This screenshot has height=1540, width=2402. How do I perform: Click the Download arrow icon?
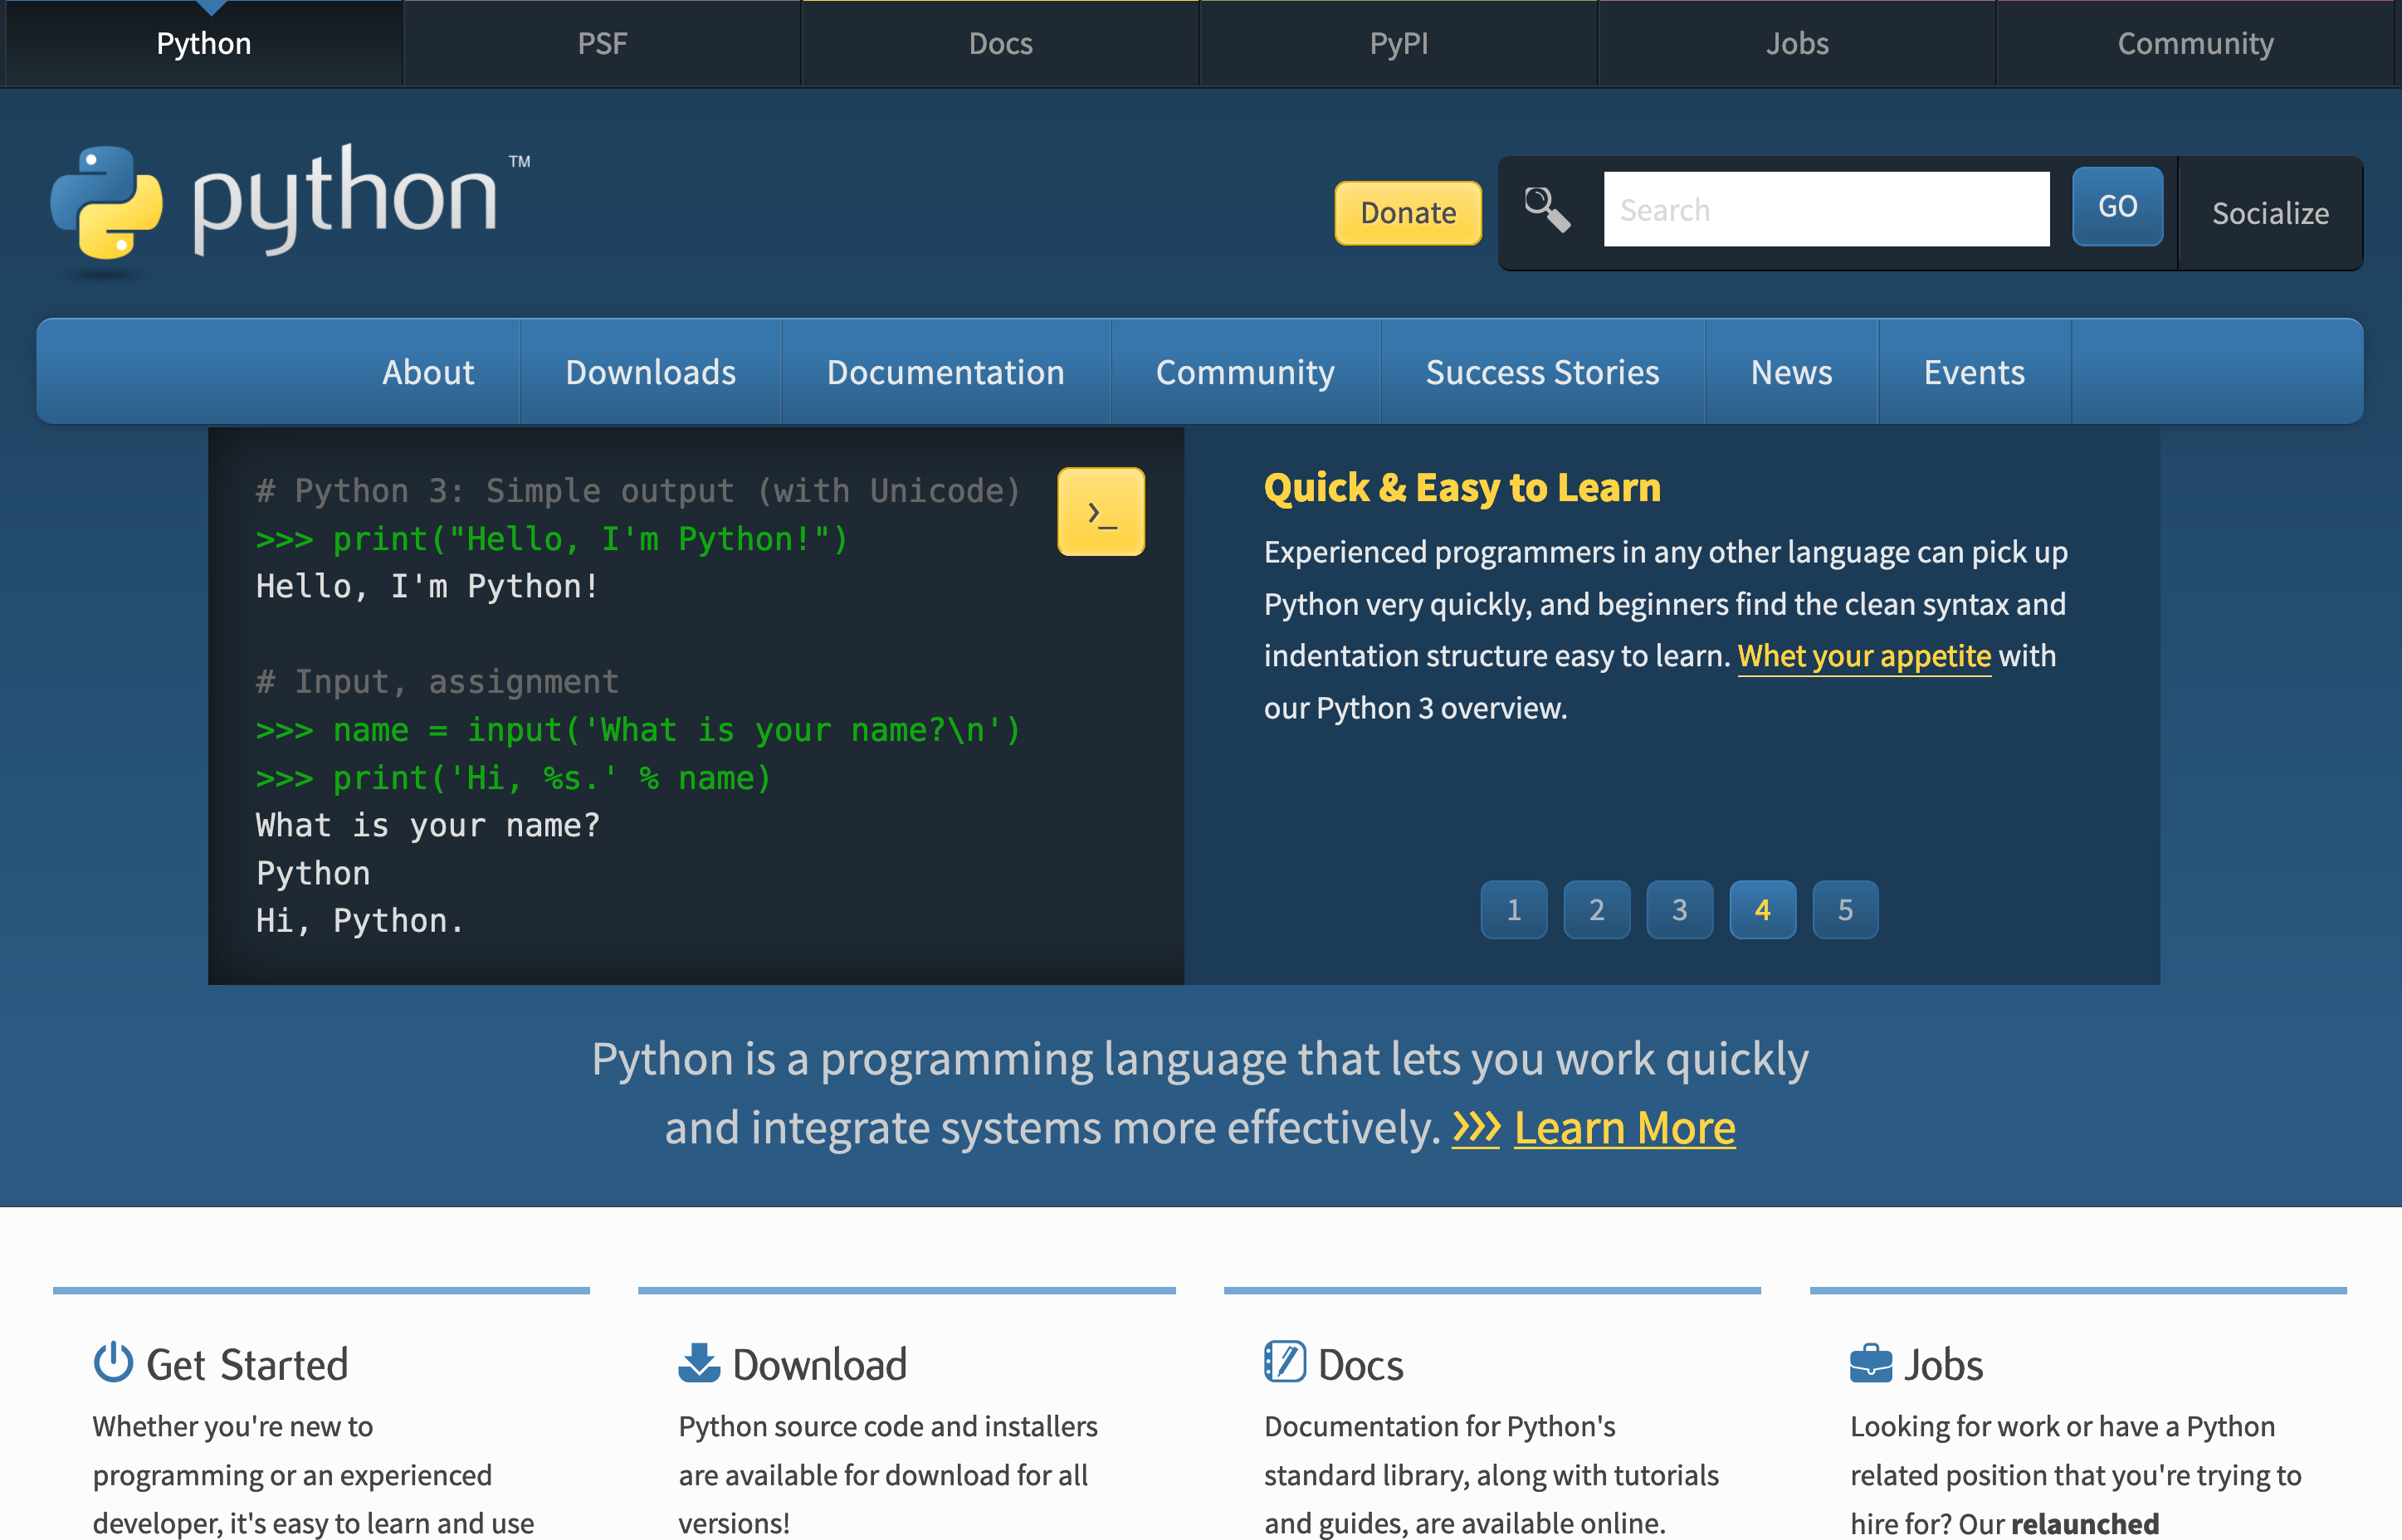[x=698, y=1363]
